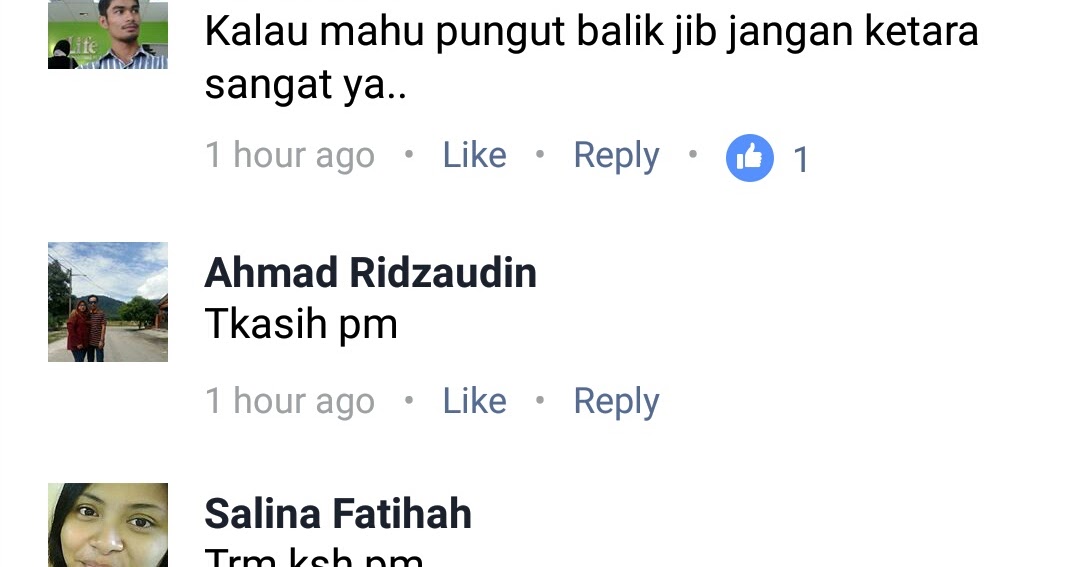This screenshot has width=1080, height=567.
Task: Open Salina Fatihah's profile name link
Action: click(x=338, y=513)
